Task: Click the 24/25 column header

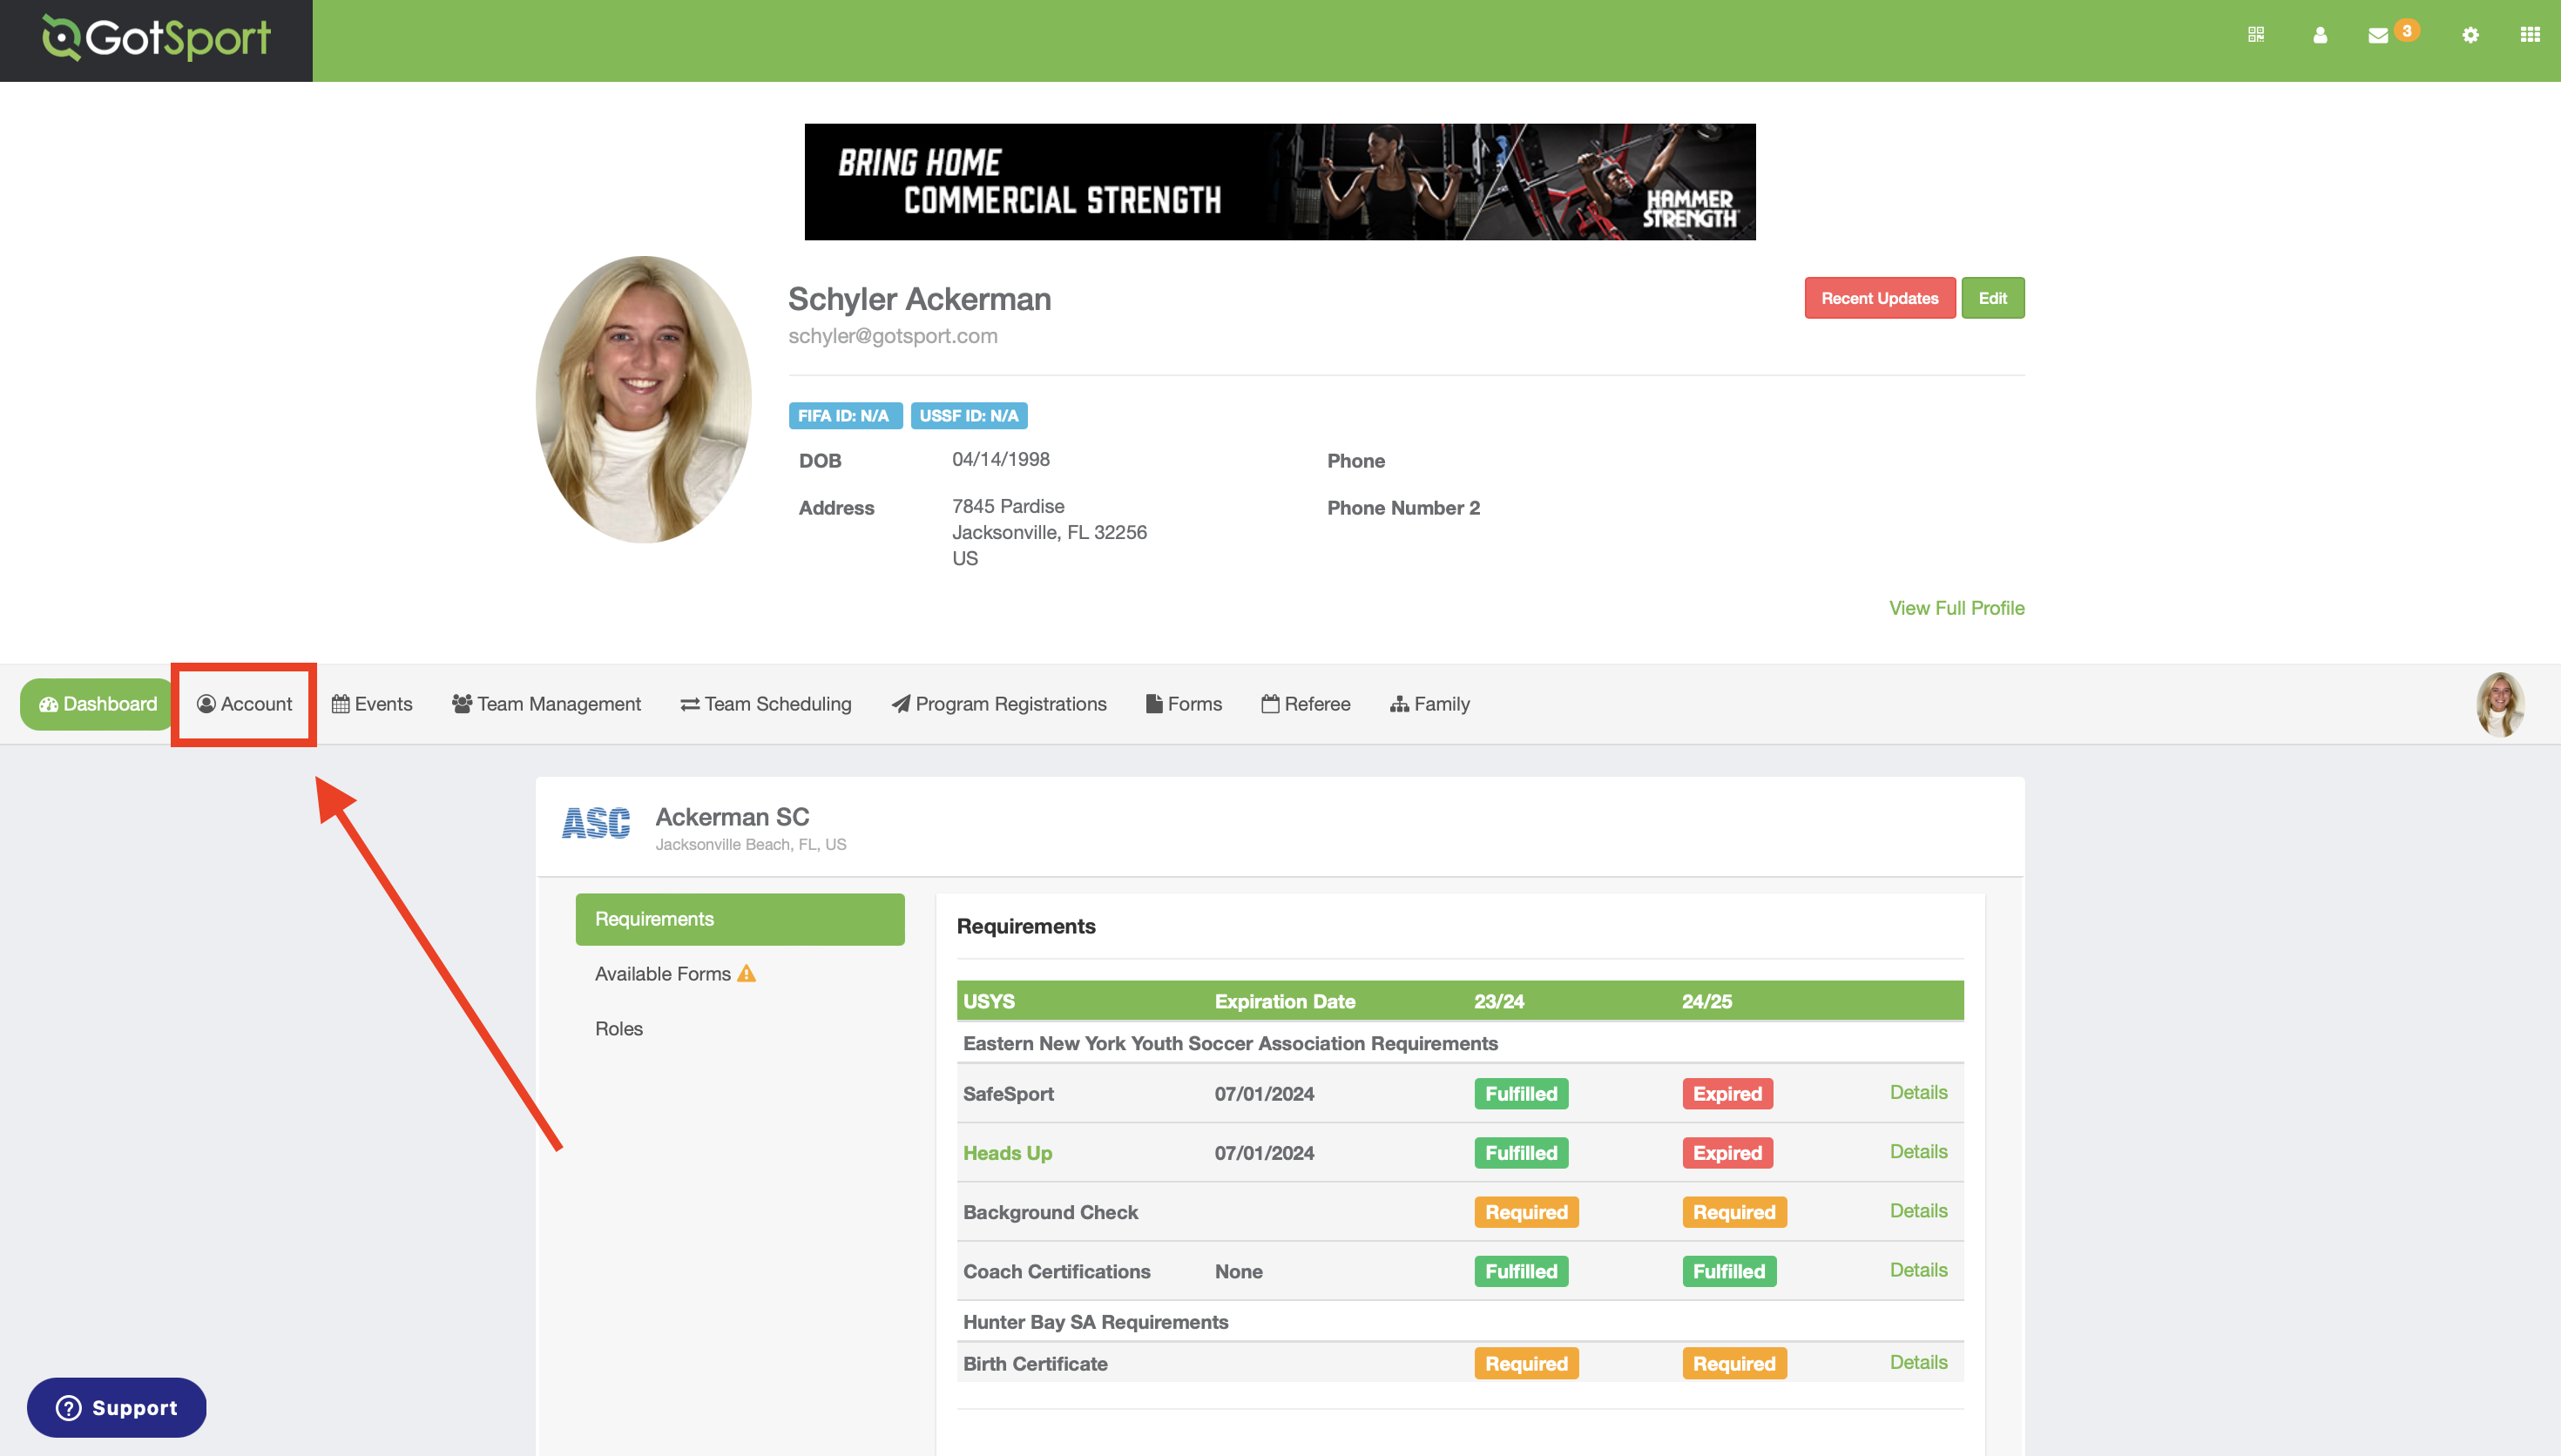Action: [1706, 1001]
